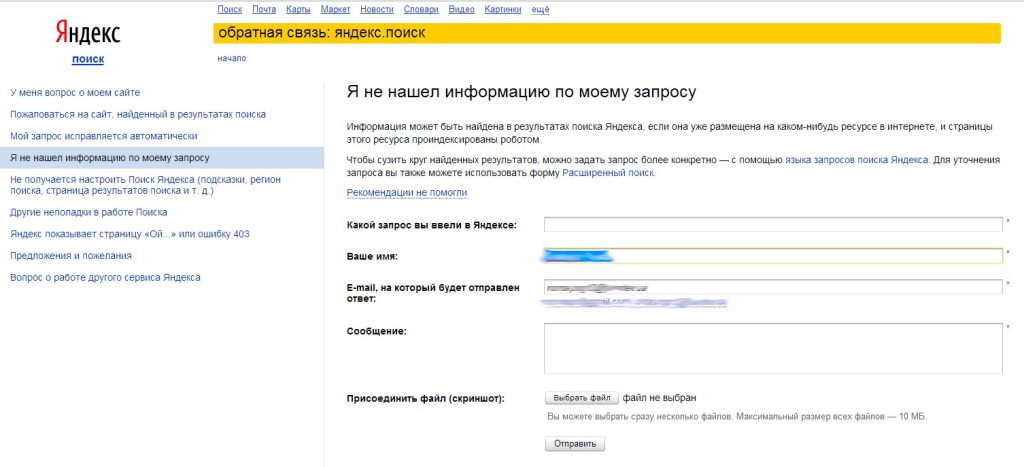The image size is (1024, 467).
Task: Select 'Мой запрос исправляется автоматически' topic
Action: 104,136
